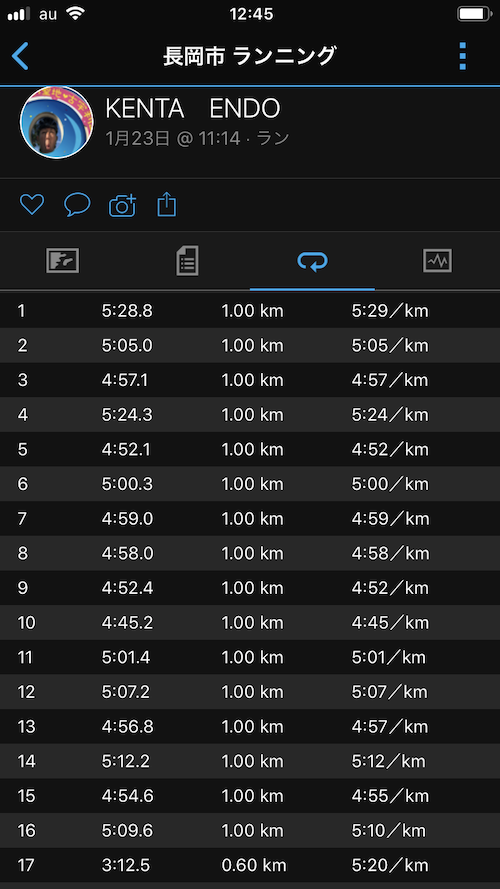Open the charts graph tab
This screenshot has width=500, height=889.
click(x=438, y=261)
